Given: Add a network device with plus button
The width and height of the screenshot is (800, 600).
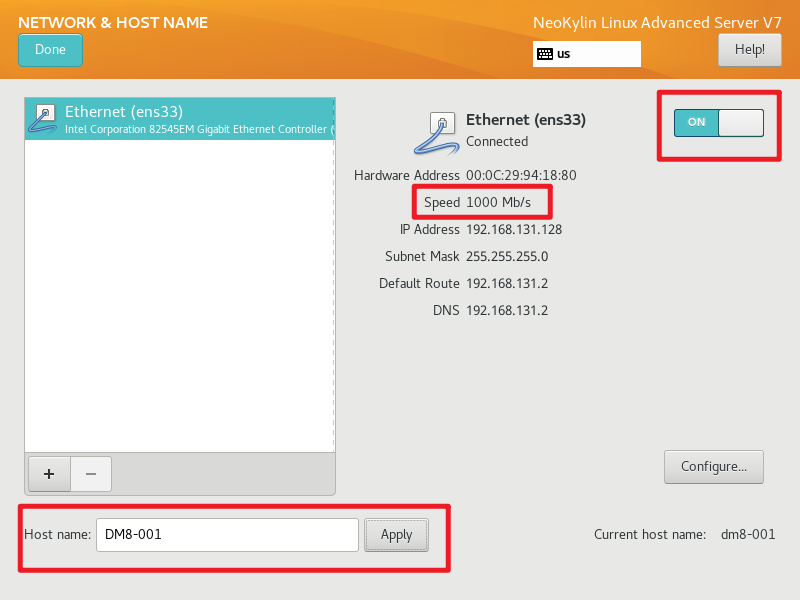Looking at the screenshot, I should (x=49, y=474).
